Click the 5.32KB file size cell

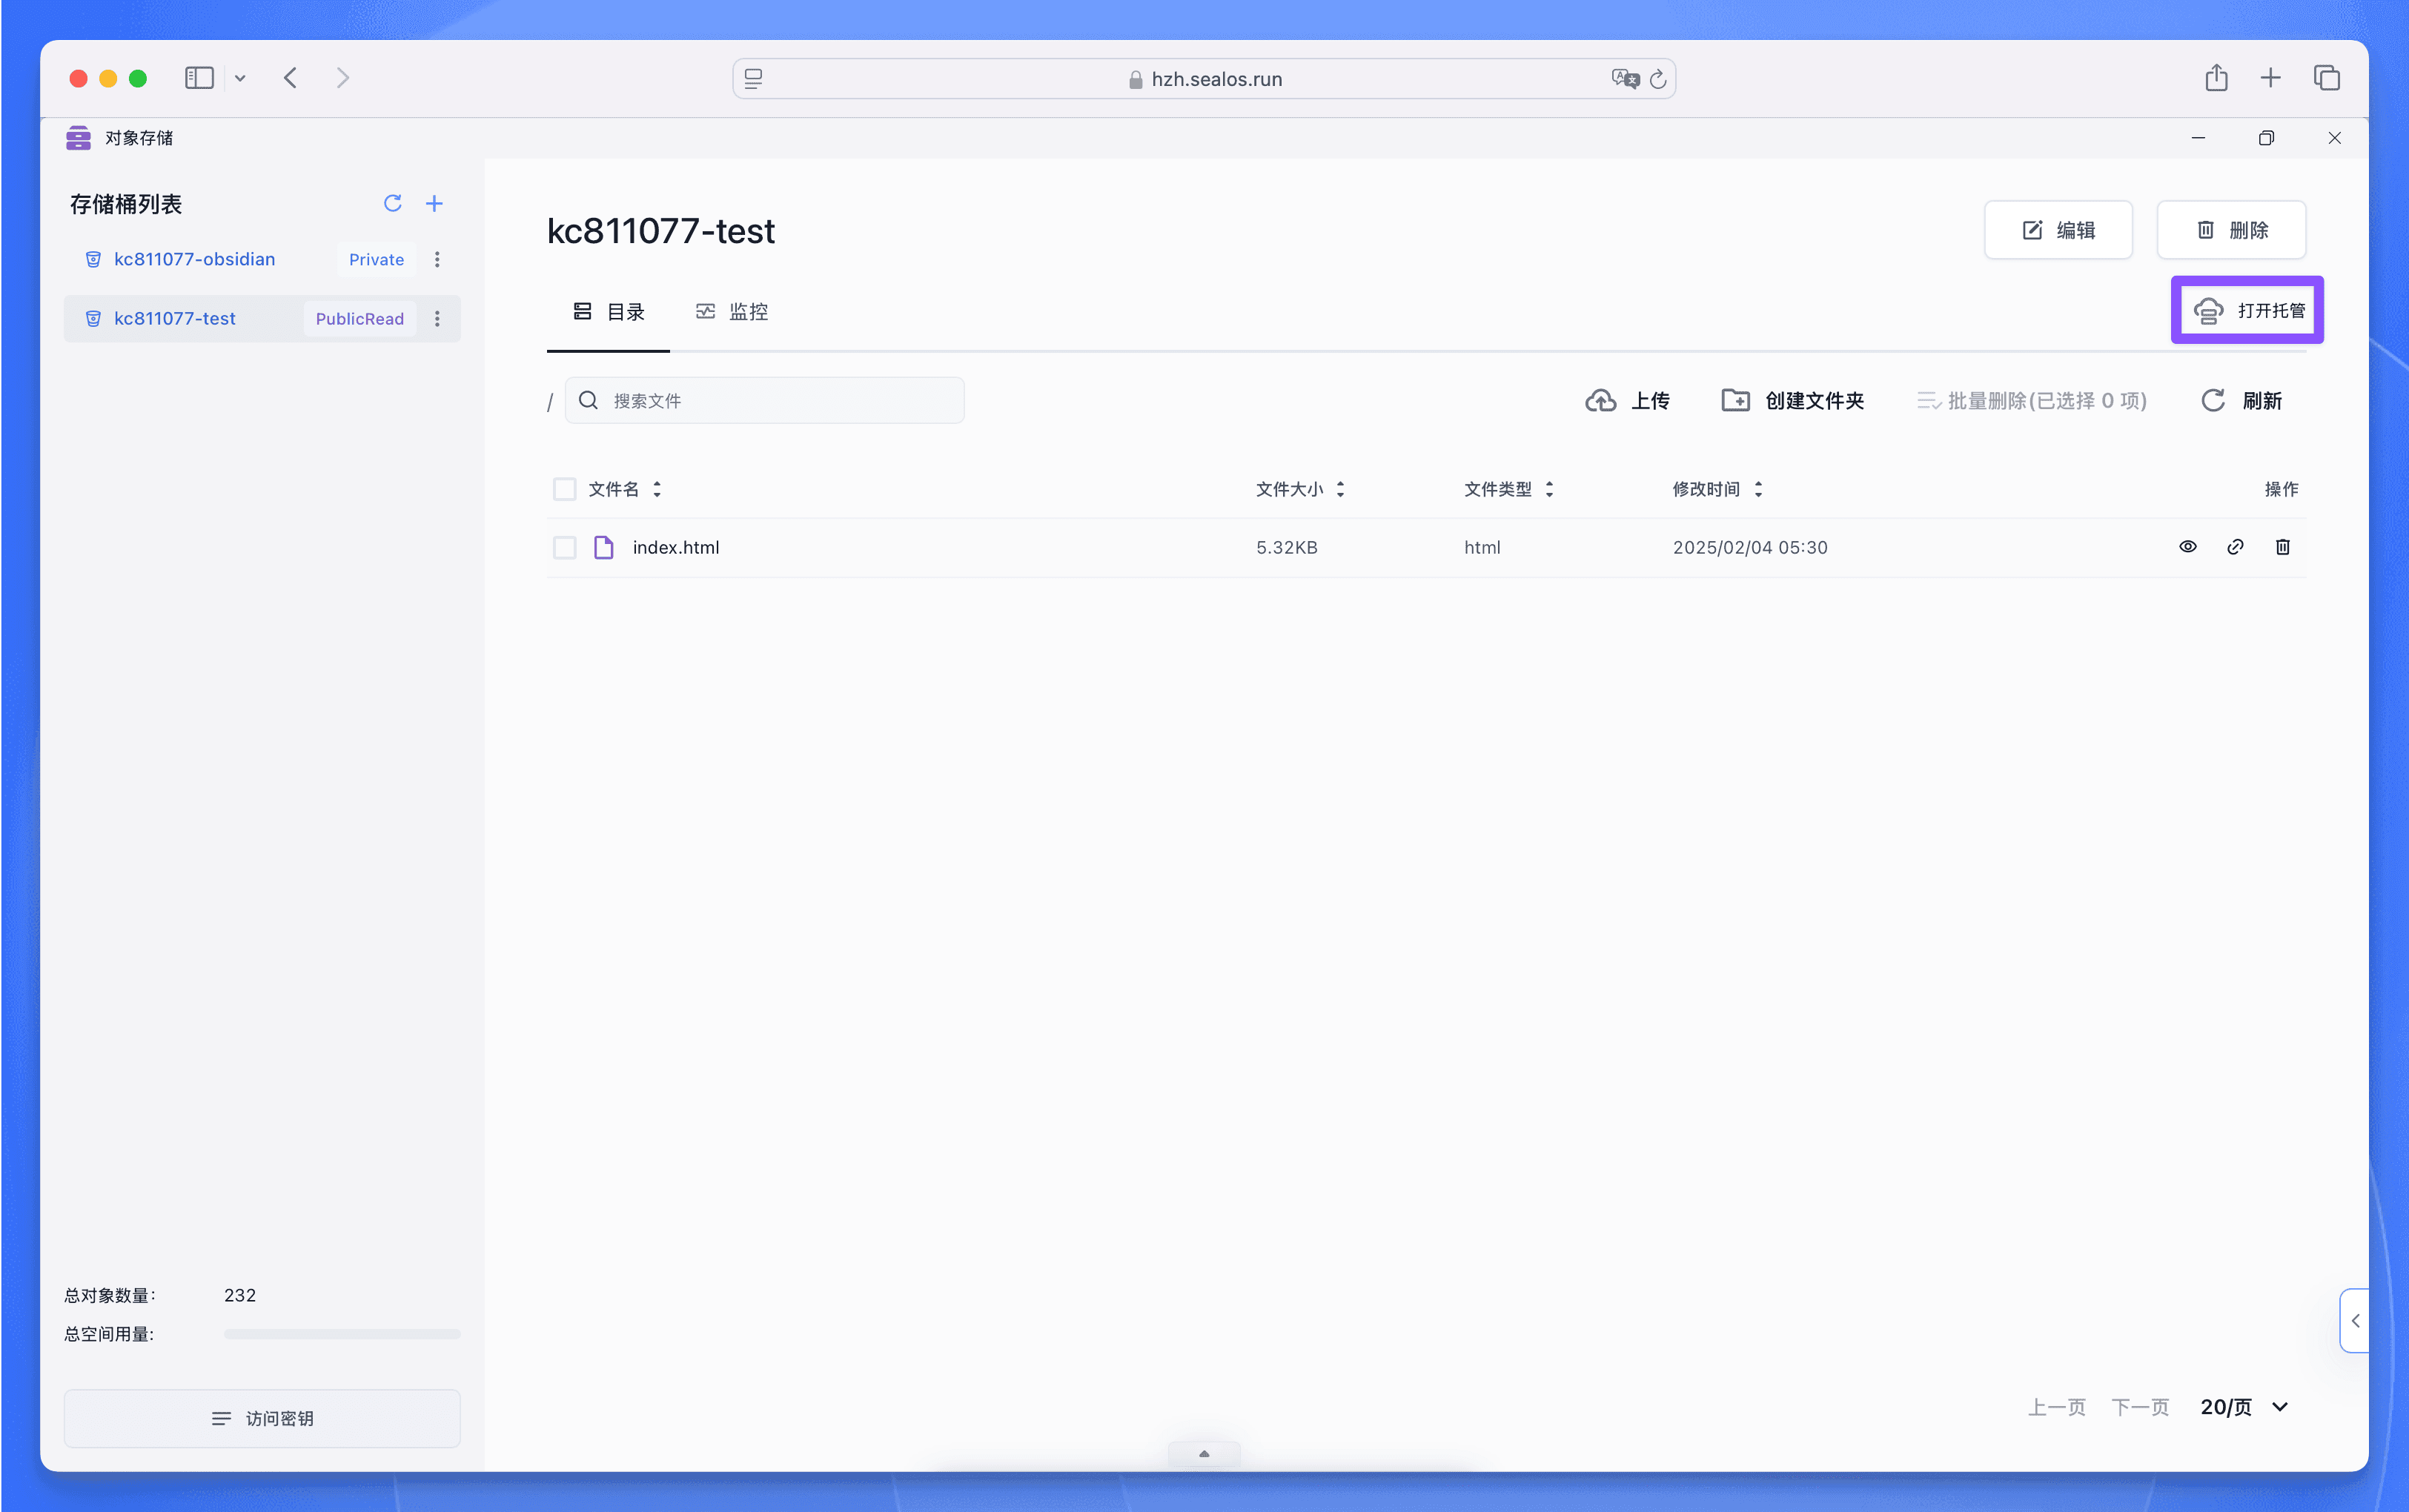click(x=1286, y=547)
